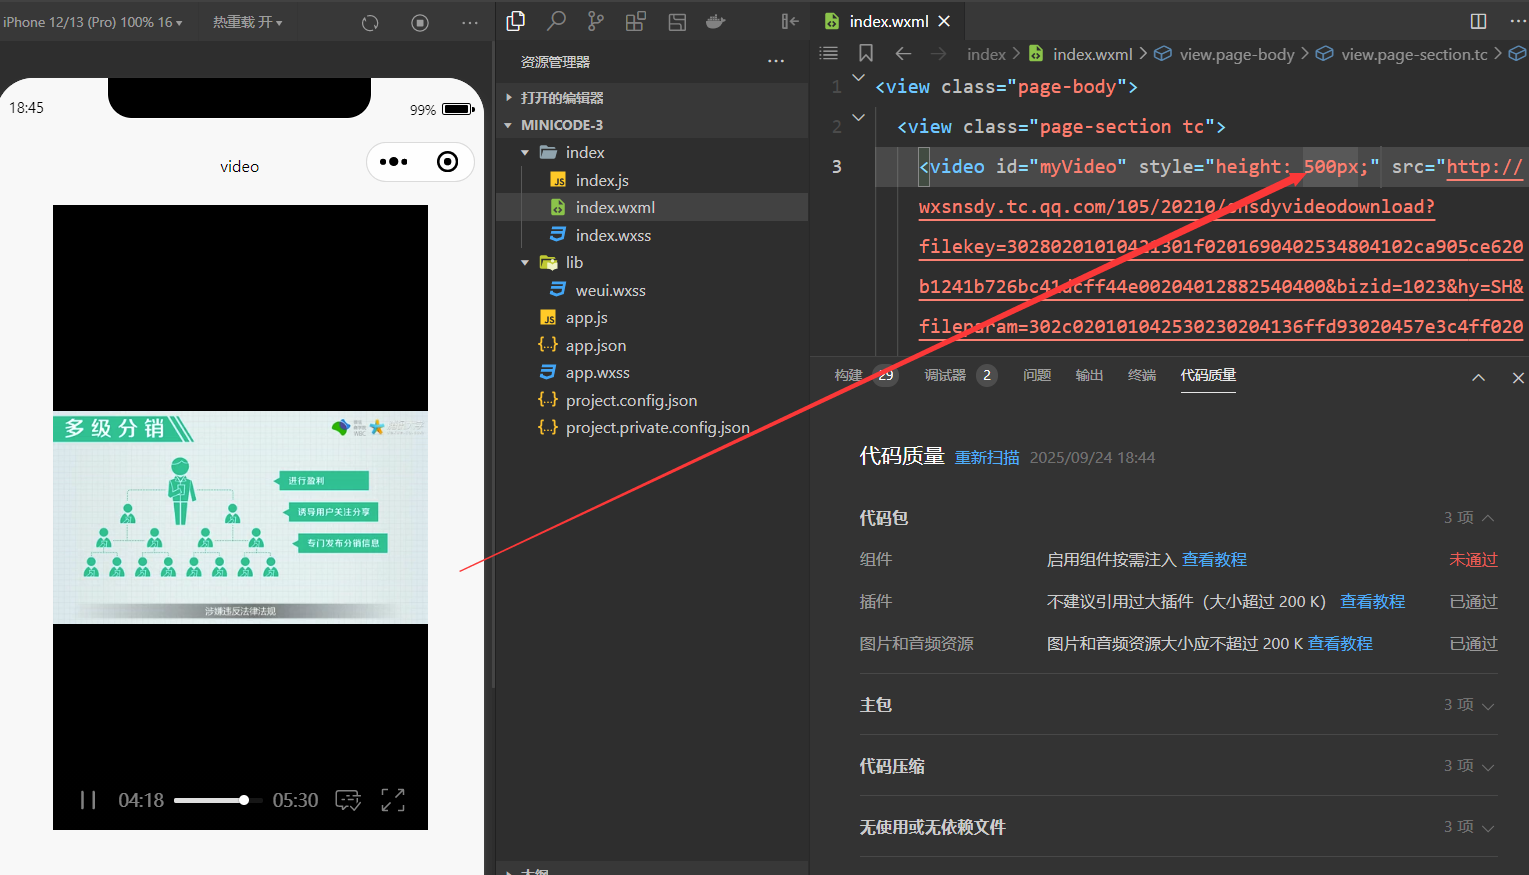Open app.json in the explorer
The width and height of the screenshot is (1529, 875).
tap(652, 345)
